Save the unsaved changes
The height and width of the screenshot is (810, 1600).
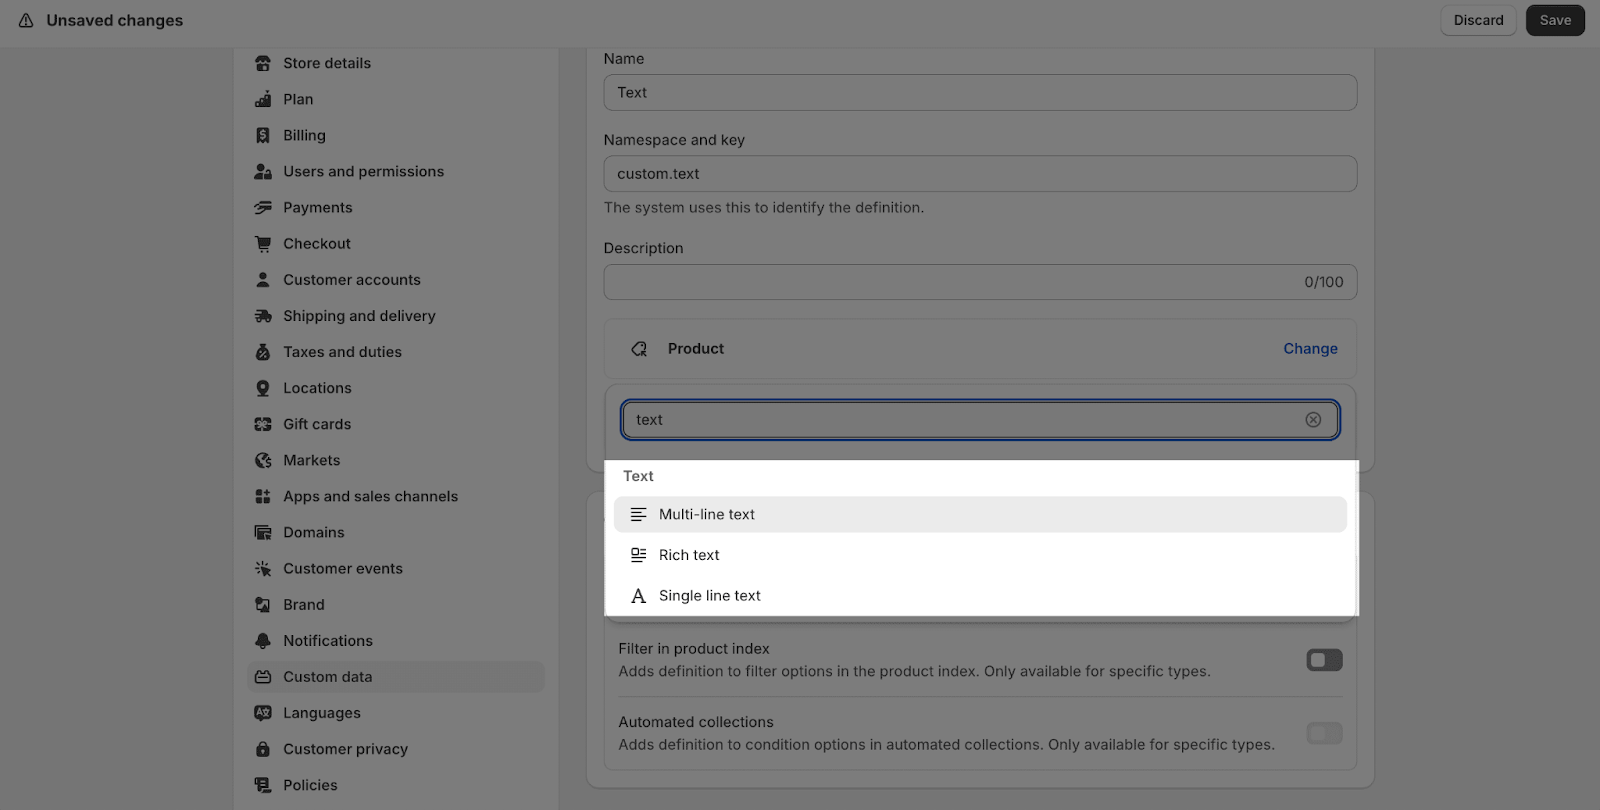pyautogui.click(x=1555, y=20)
